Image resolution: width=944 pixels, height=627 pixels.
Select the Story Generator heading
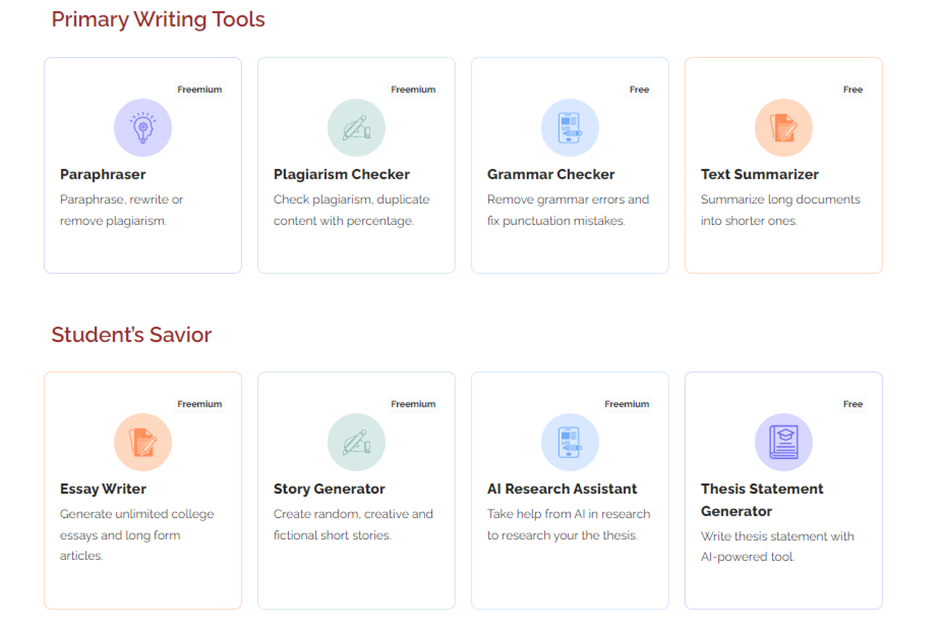click(329, 489)
